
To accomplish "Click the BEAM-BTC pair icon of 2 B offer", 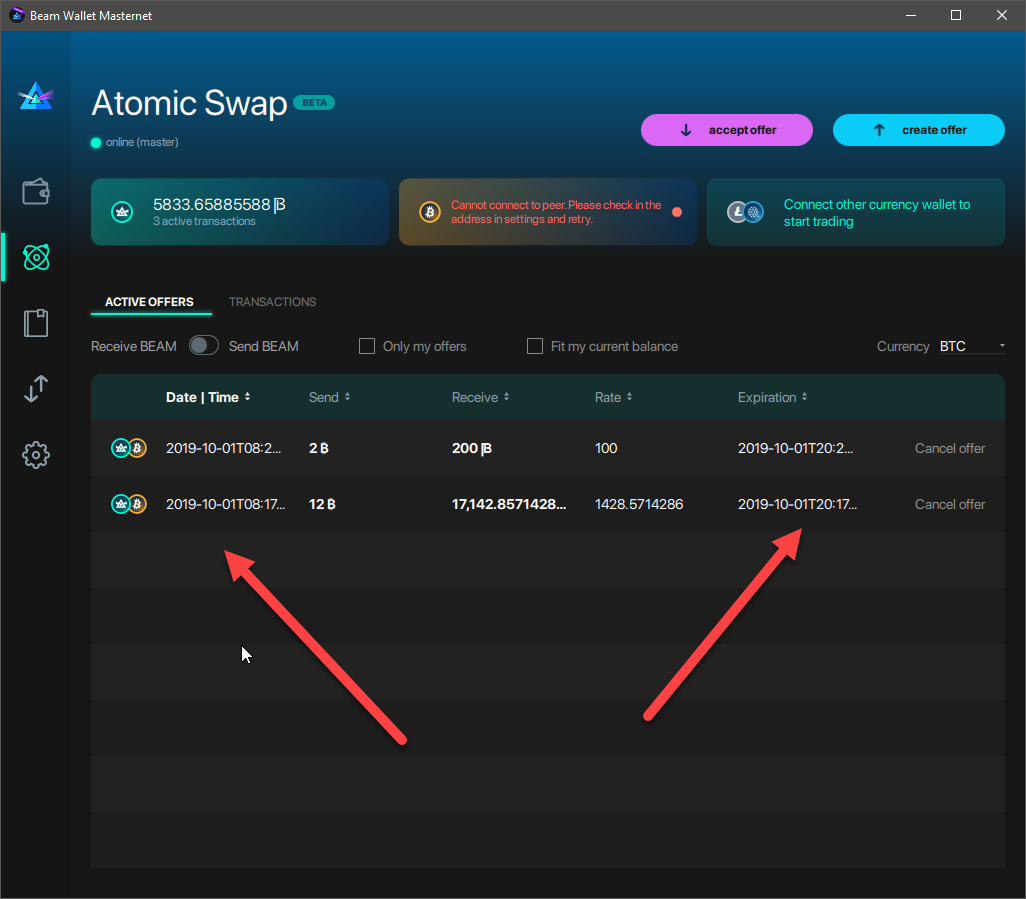I will [x=129, y=448].
